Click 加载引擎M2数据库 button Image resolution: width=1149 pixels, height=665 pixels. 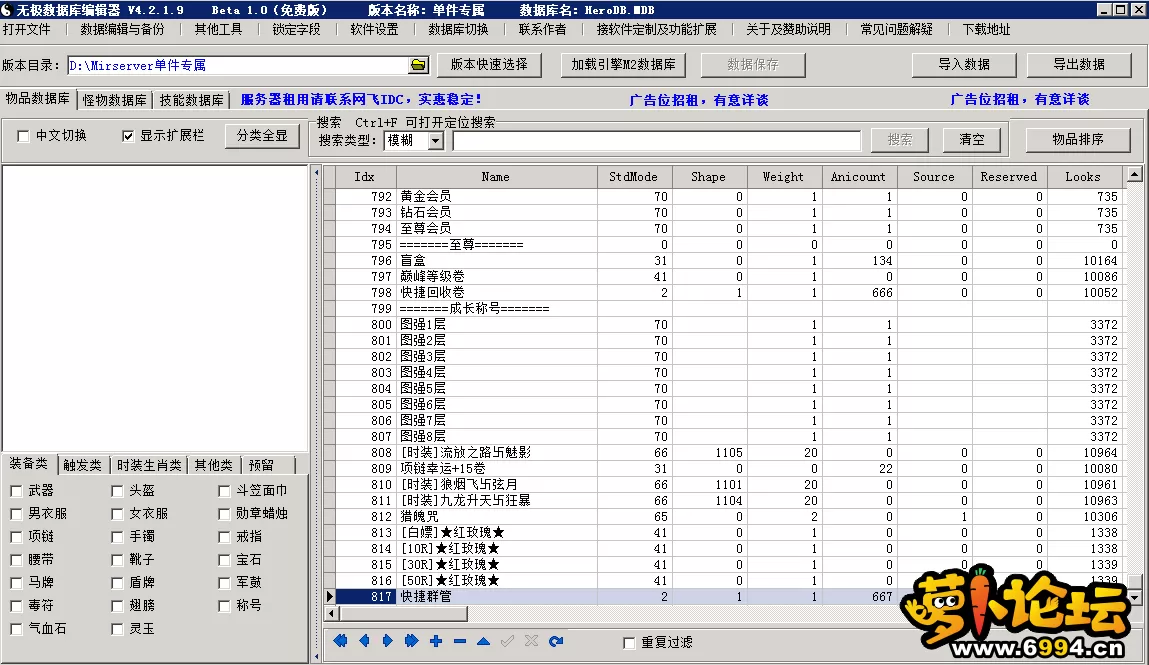click(624, 64)
